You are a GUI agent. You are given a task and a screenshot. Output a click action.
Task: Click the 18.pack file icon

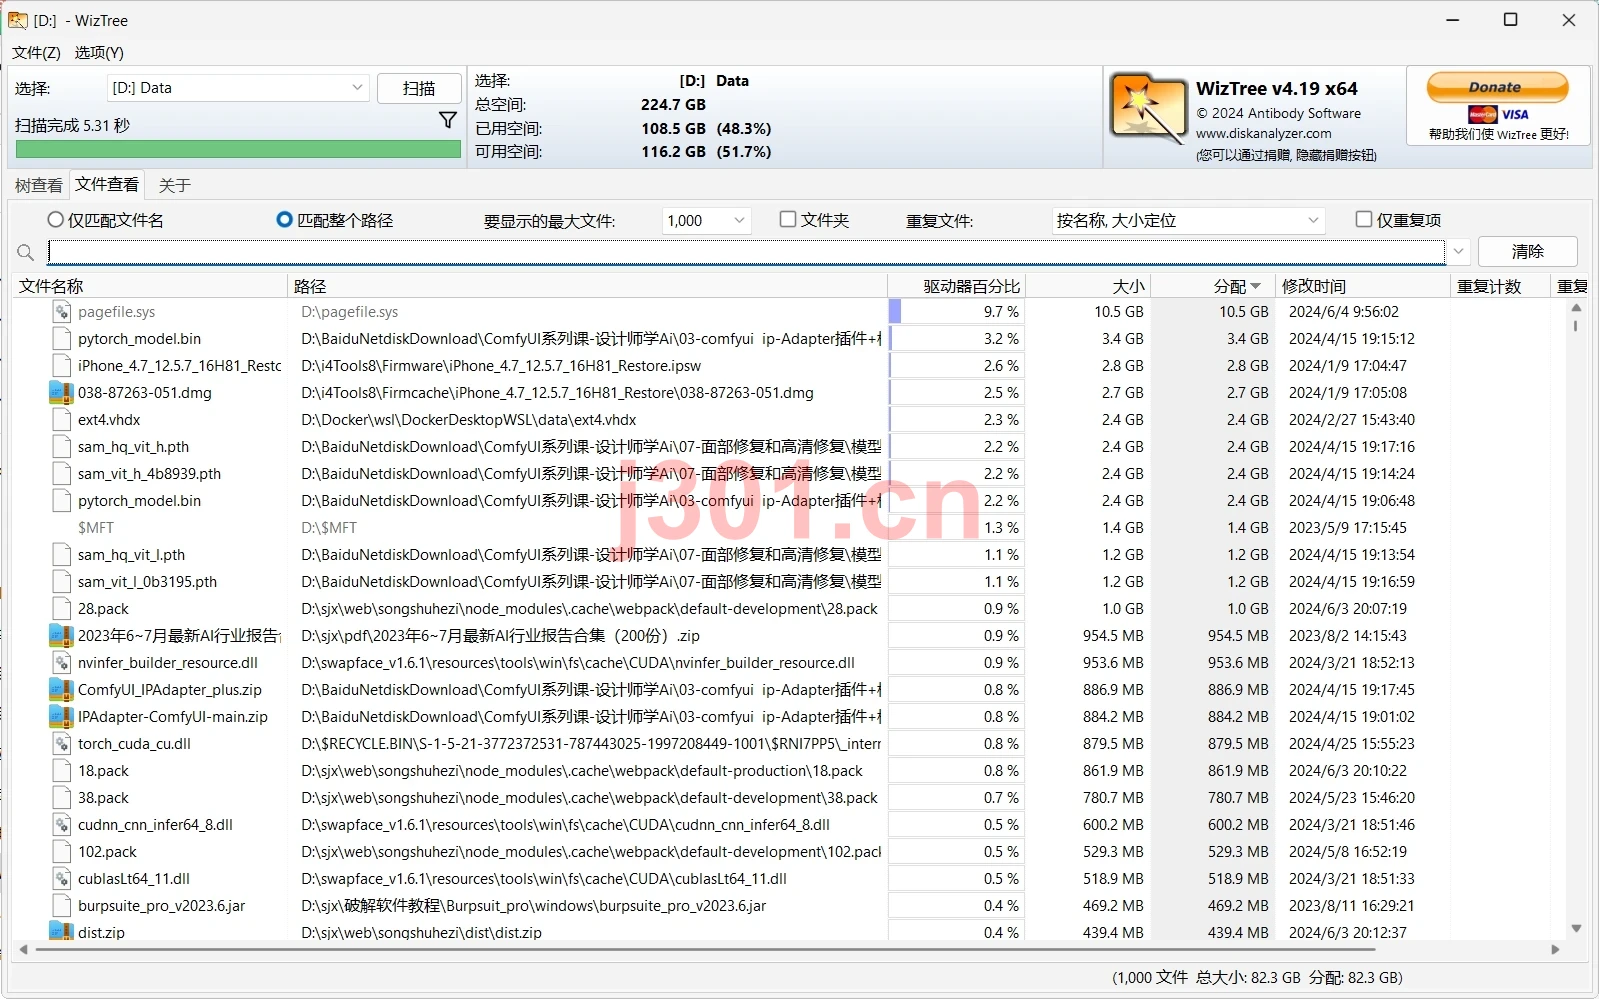click(61, 771)
